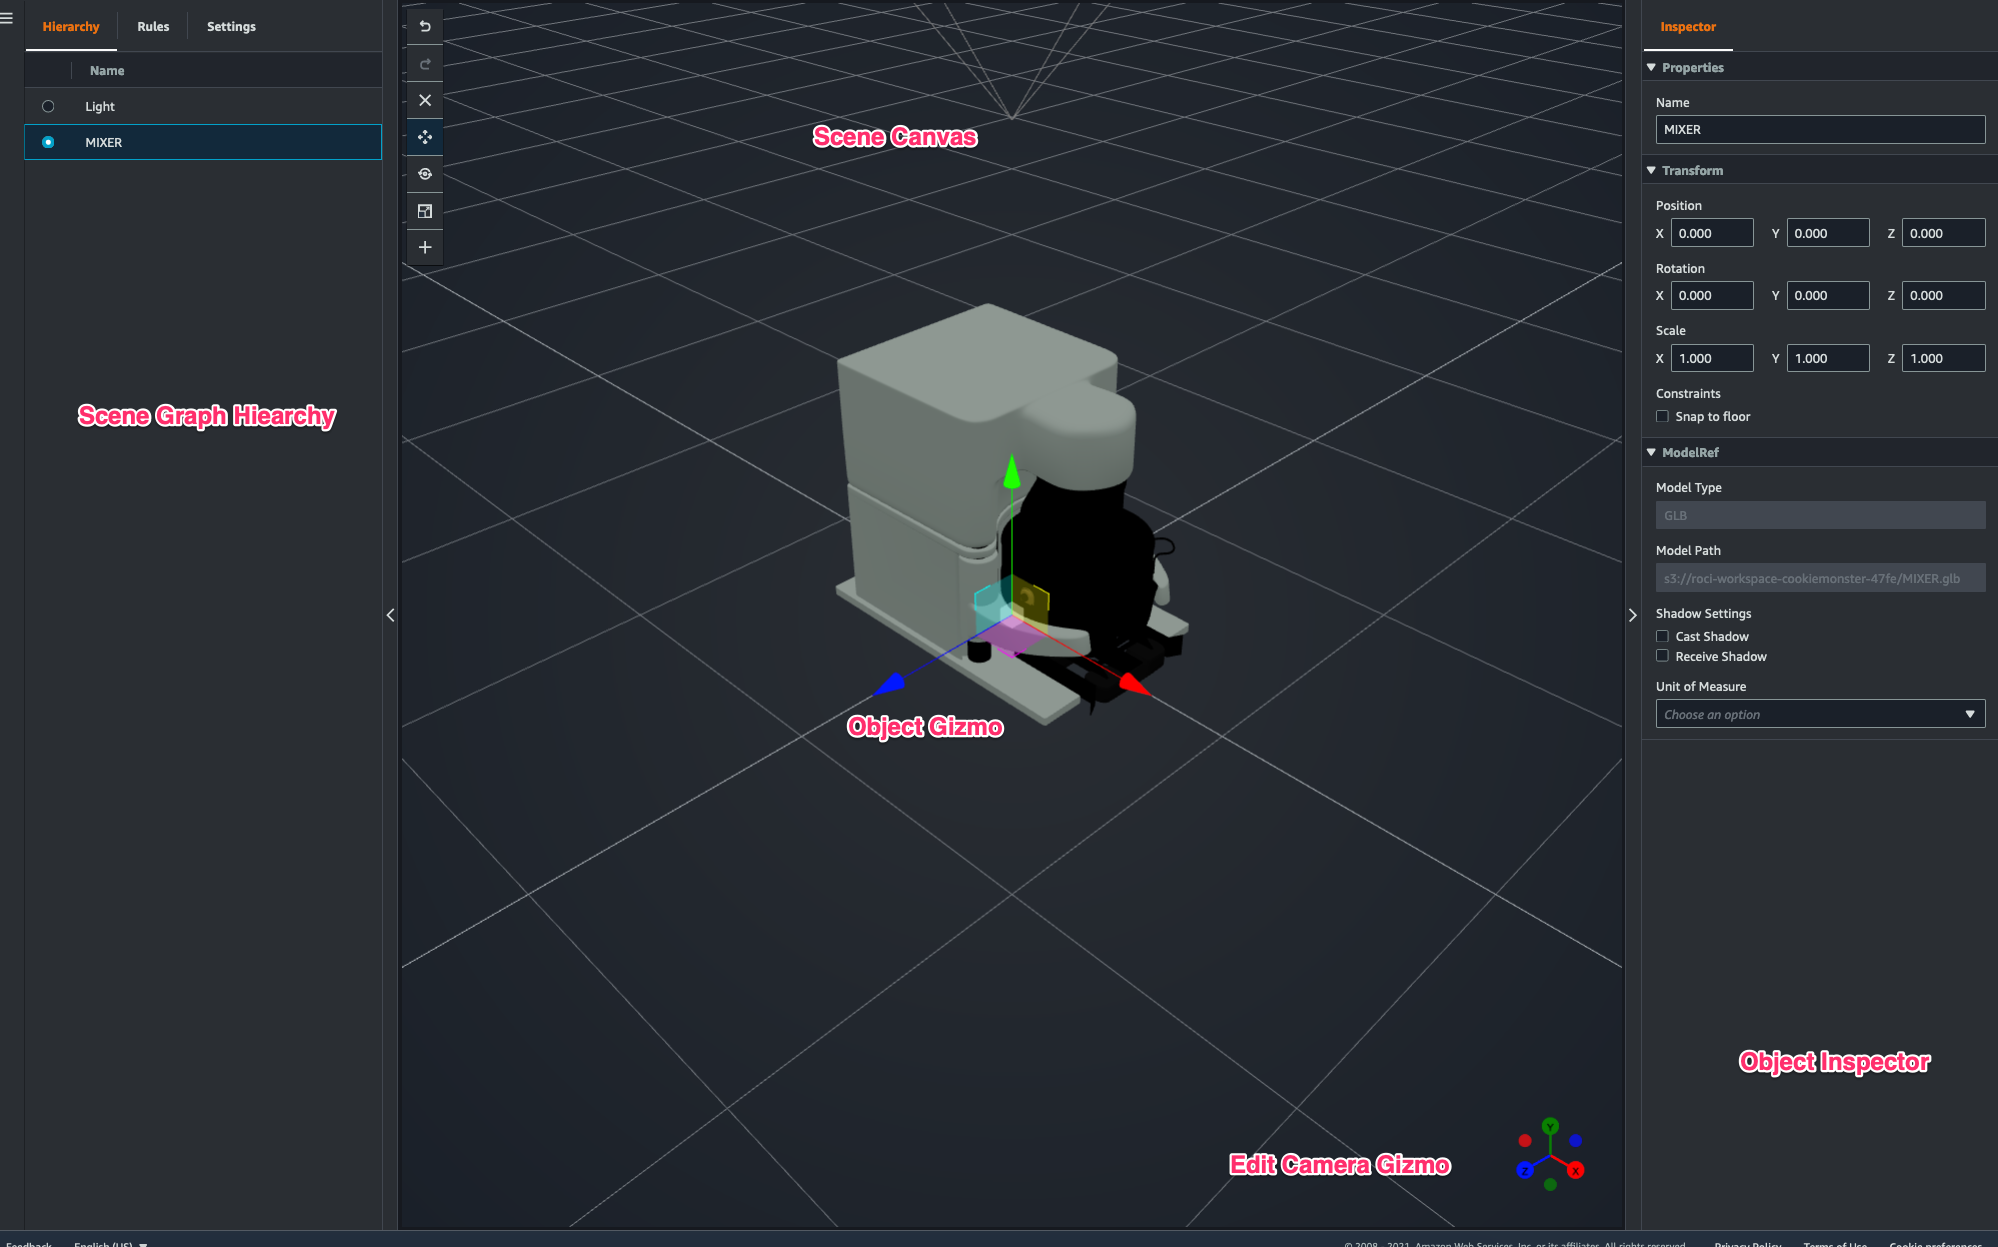Screen dimensions: 1998x1247
Task: Click the undo icon in the scene toolbar
Action: (x=425, y=27)
